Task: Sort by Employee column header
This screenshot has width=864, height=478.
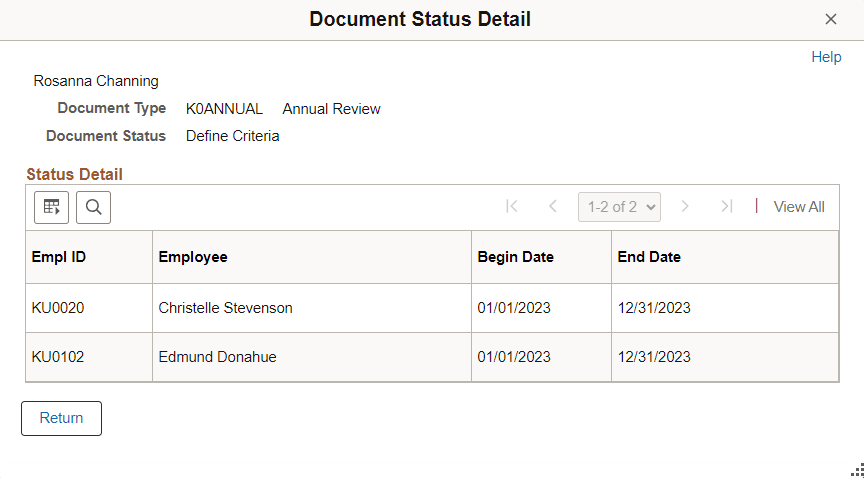Action: tap(193, 257)
